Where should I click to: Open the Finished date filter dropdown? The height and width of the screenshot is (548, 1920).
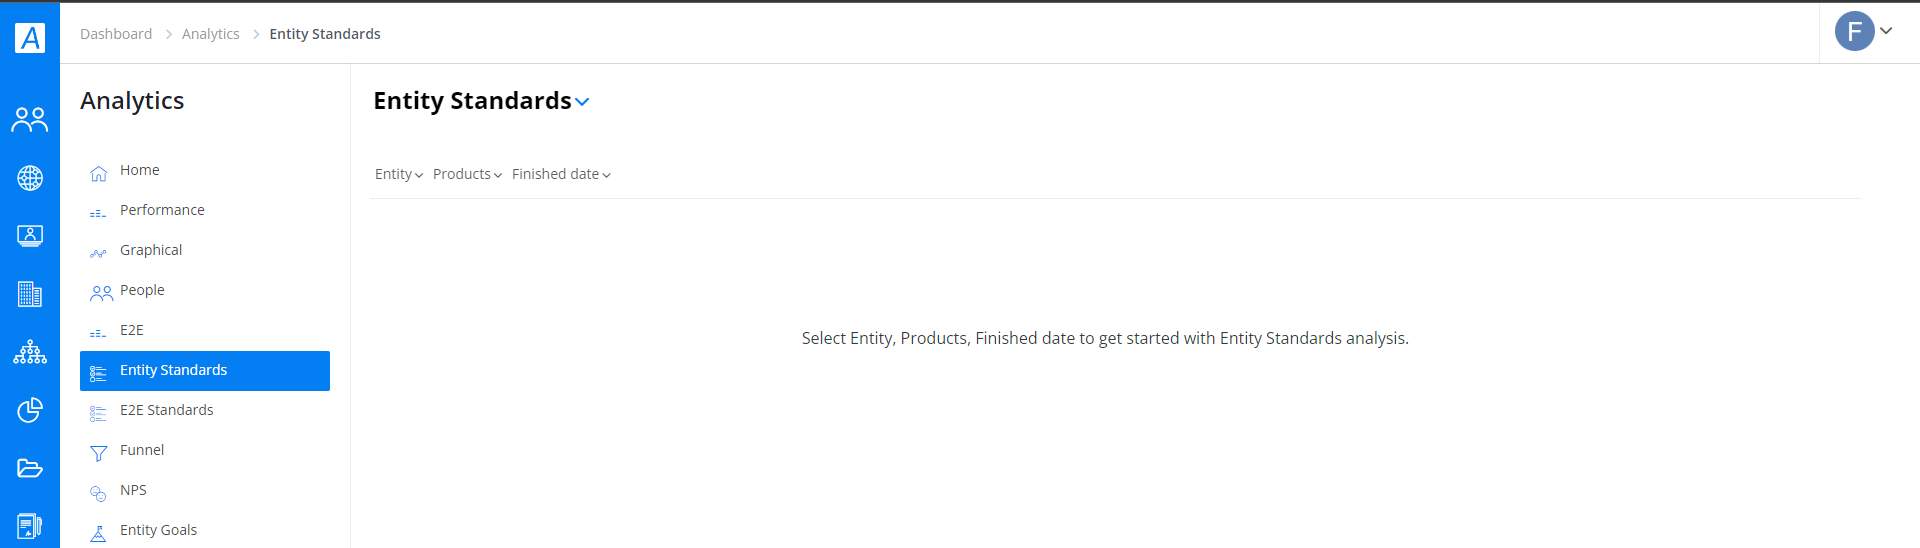pos(561,174)
